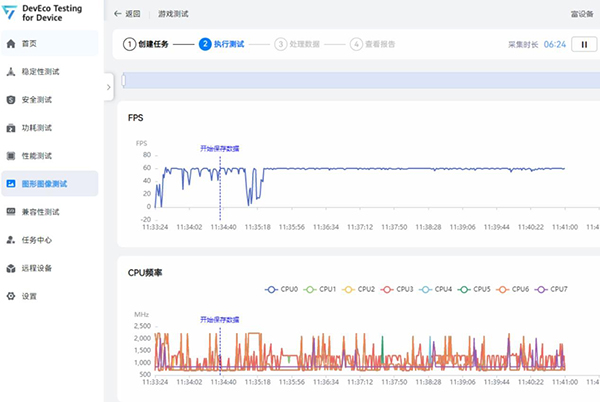Select the 功耗测试 sidebar icon
This screenshot has width=600, height=402.
tap(11, 128)
